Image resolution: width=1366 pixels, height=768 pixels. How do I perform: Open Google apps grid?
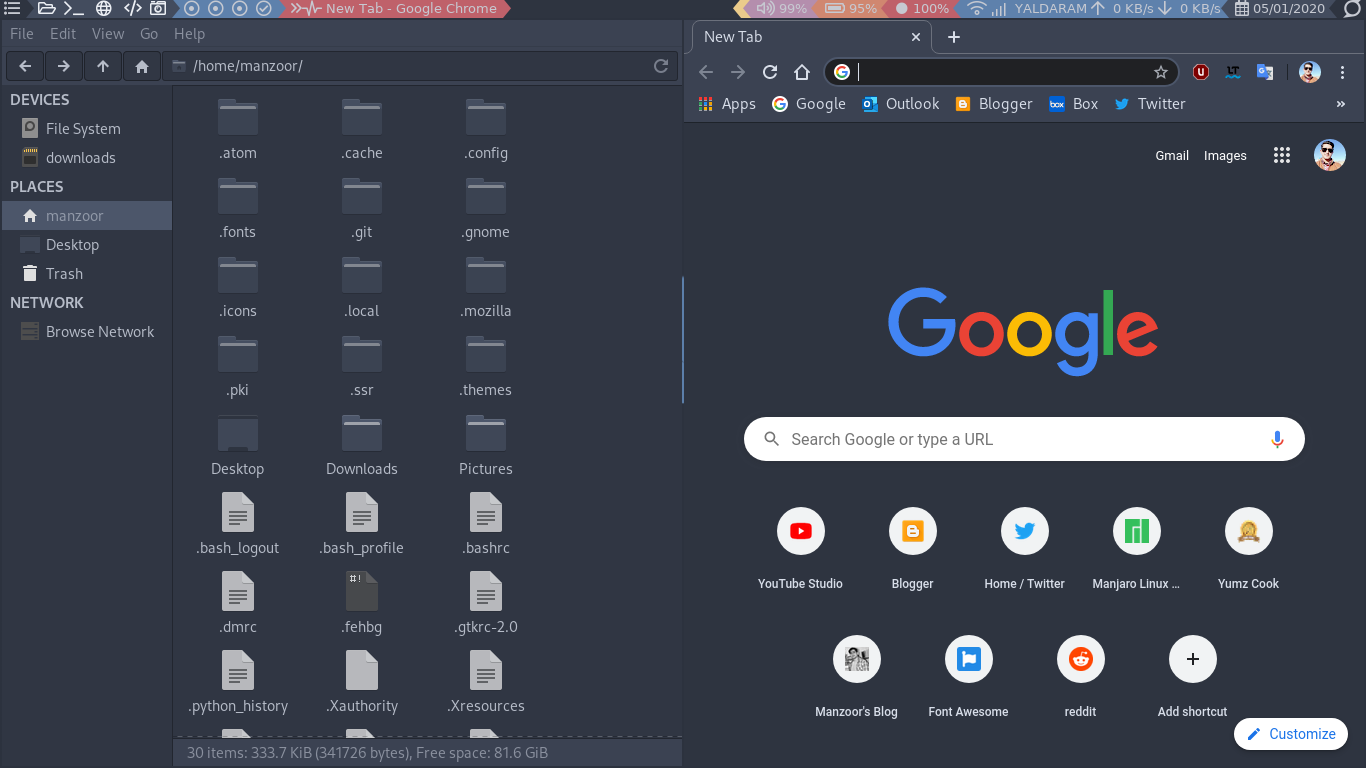(x=1282, y=155)
